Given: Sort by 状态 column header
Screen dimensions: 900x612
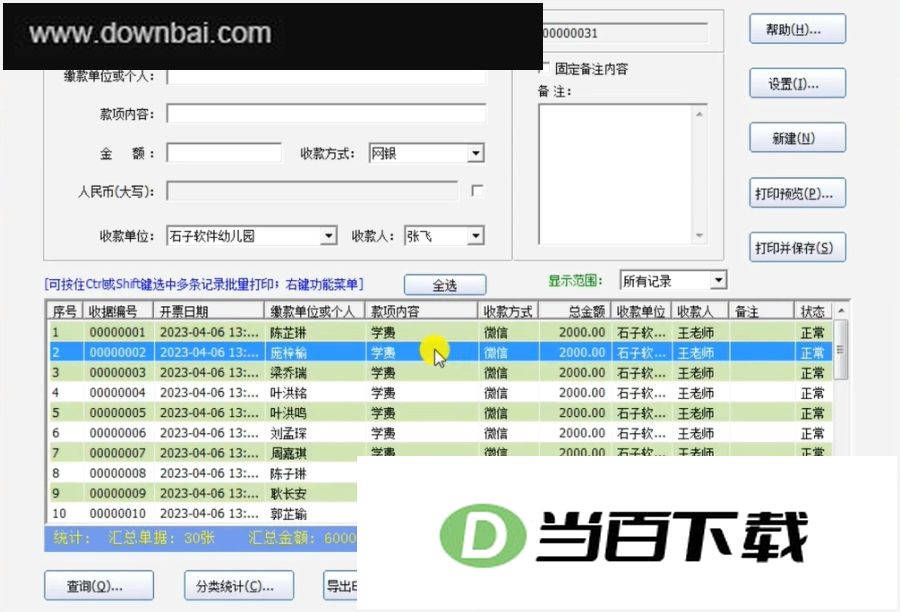Looking at the screenshot, I should 813,312.
